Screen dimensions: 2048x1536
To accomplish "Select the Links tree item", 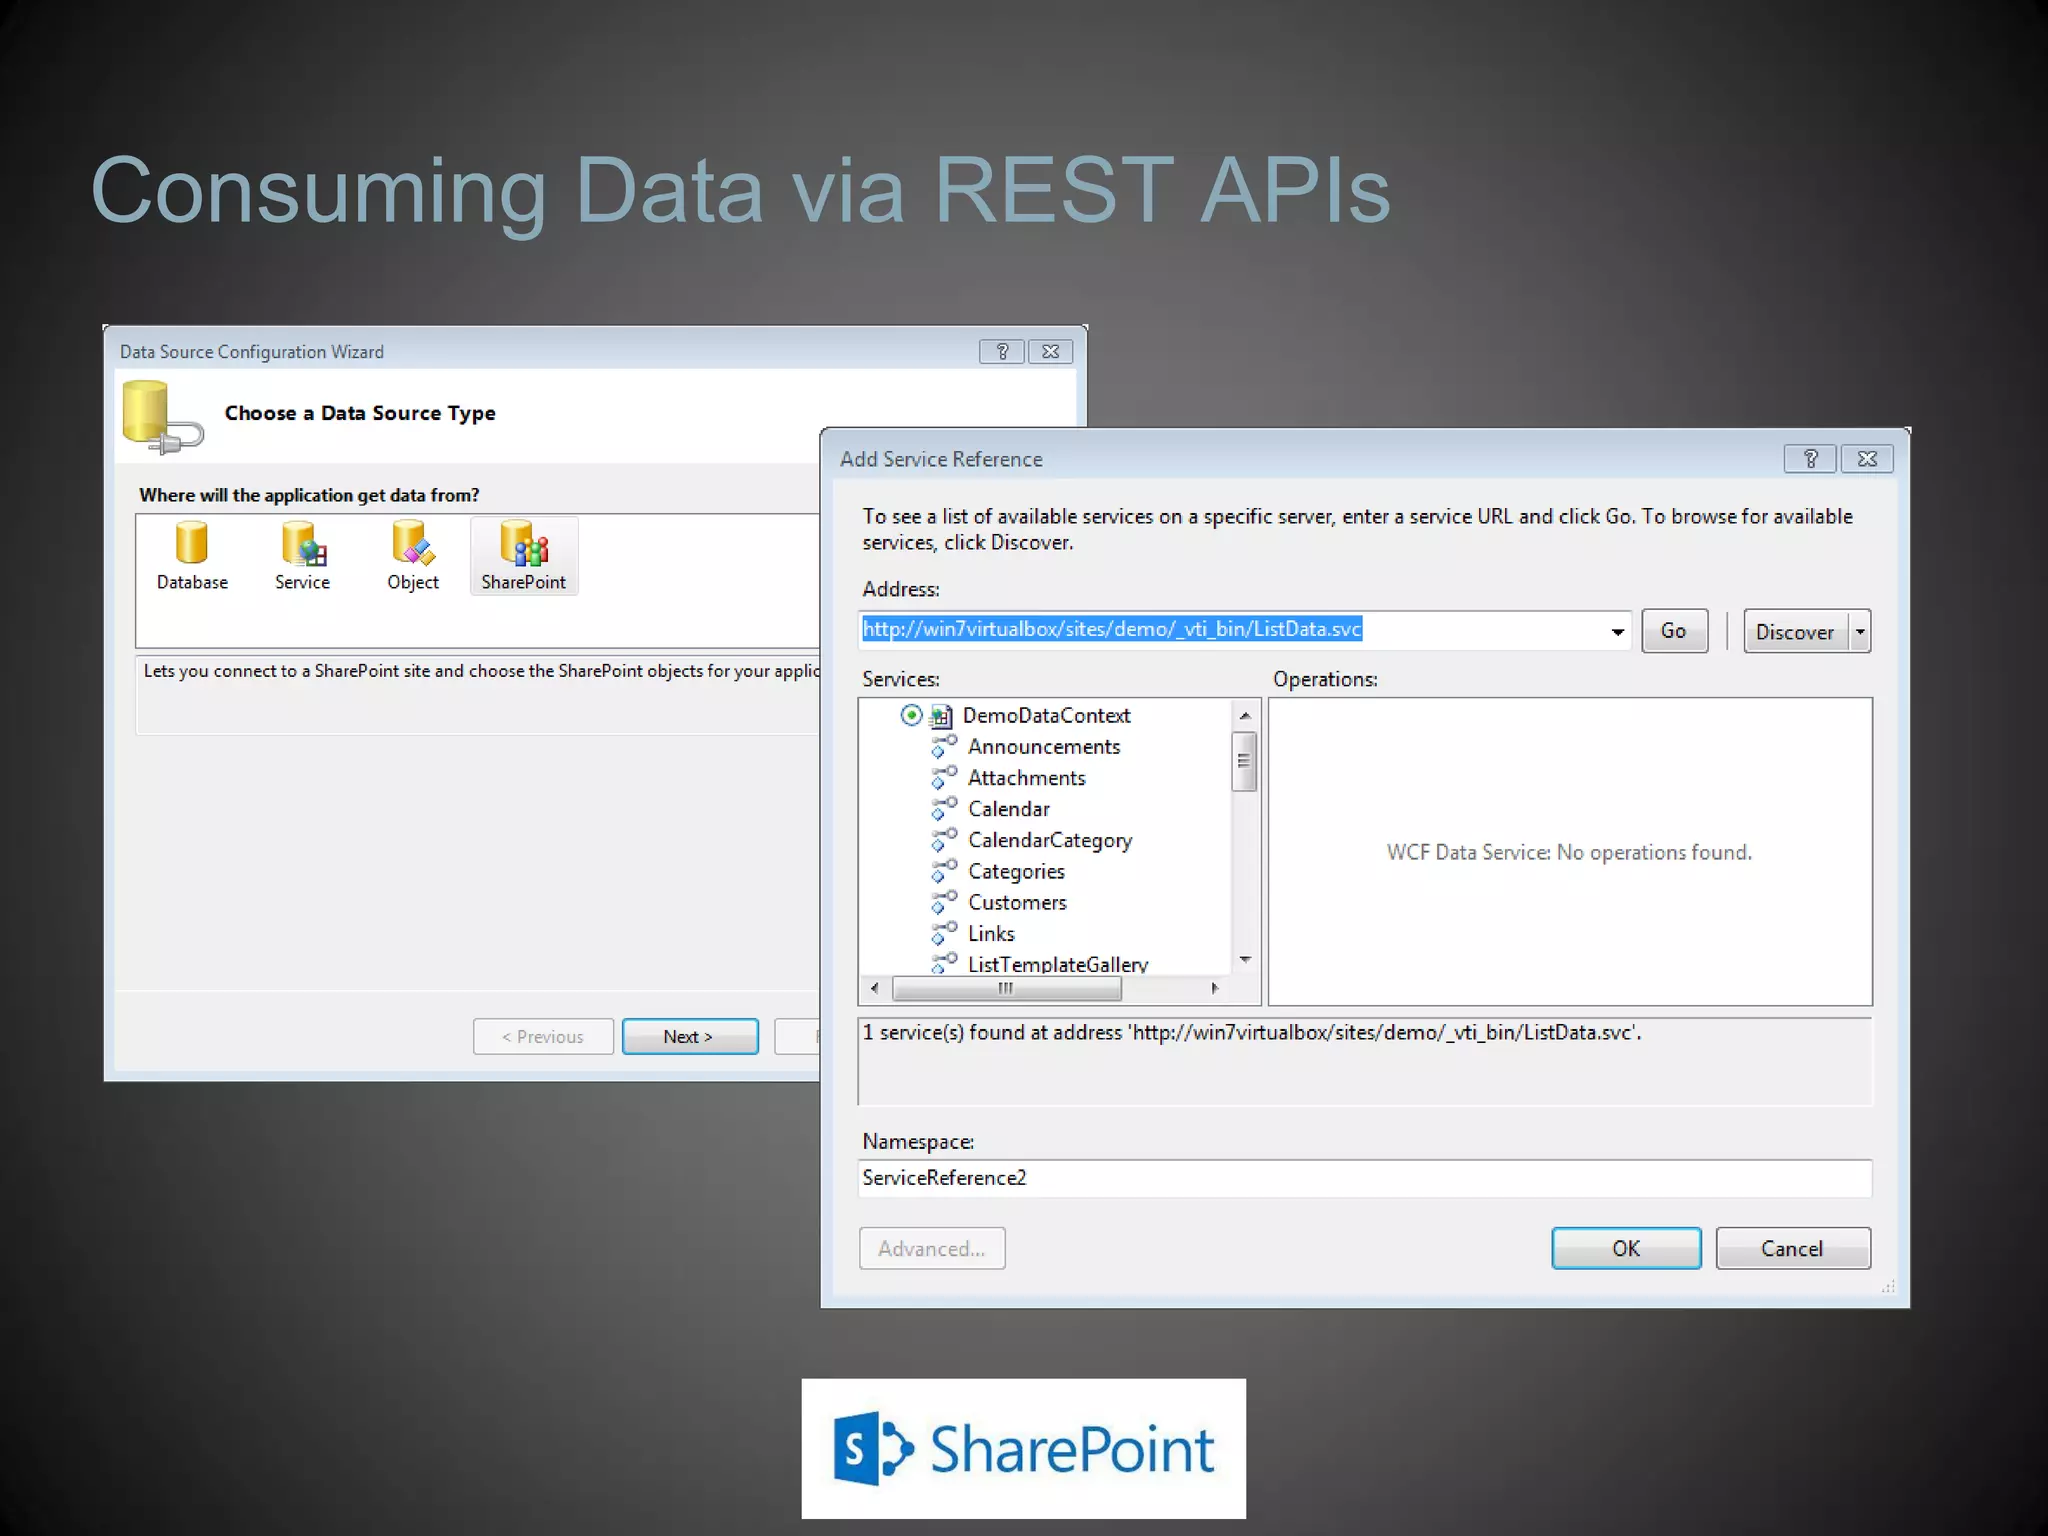I will (x=991, y=933).
